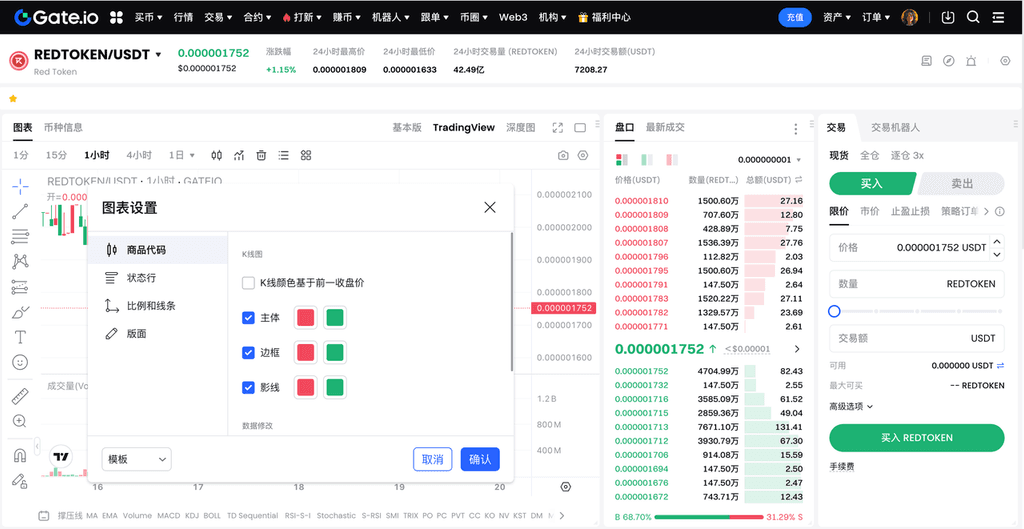
Task: Open the download app icon in header
Action: tap(948, 17)
